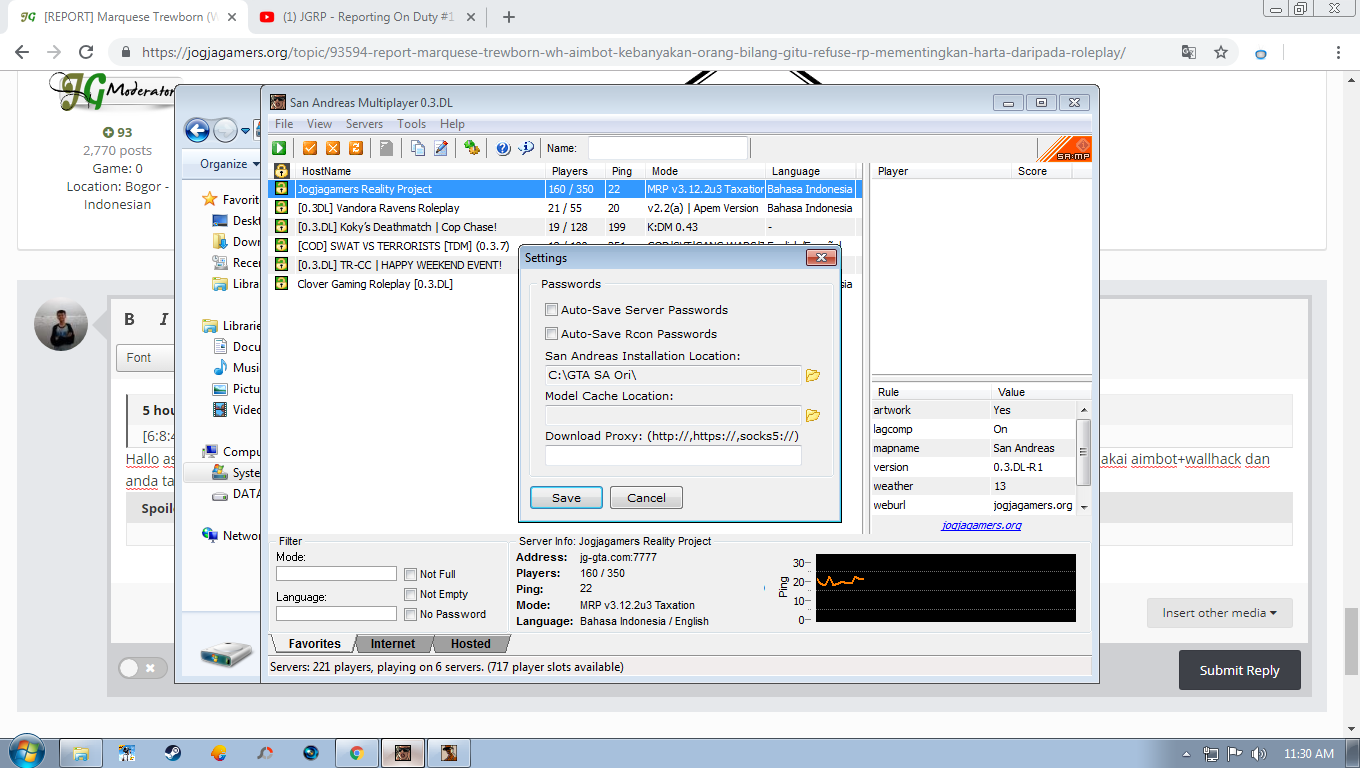Click the Language filter input field
The height and width of the screenshot is (768, 1360).
coord(336,614)
